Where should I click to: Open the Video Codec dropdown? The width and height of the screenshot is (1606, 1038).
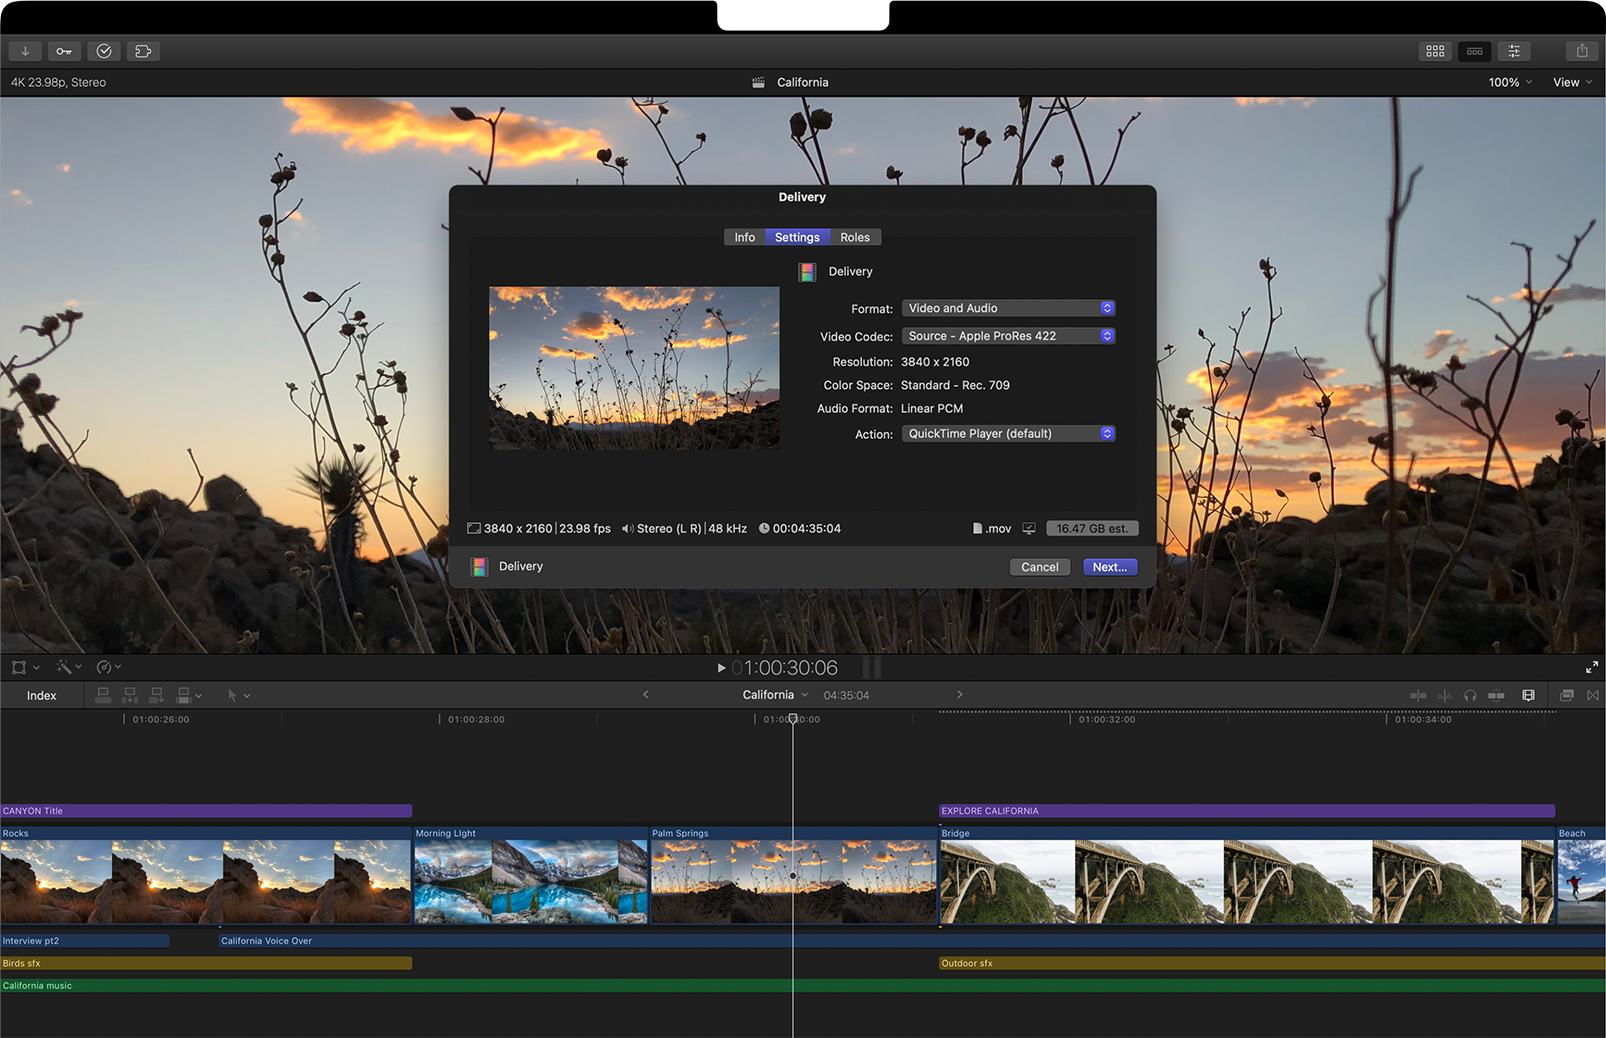pos(1008,336)
